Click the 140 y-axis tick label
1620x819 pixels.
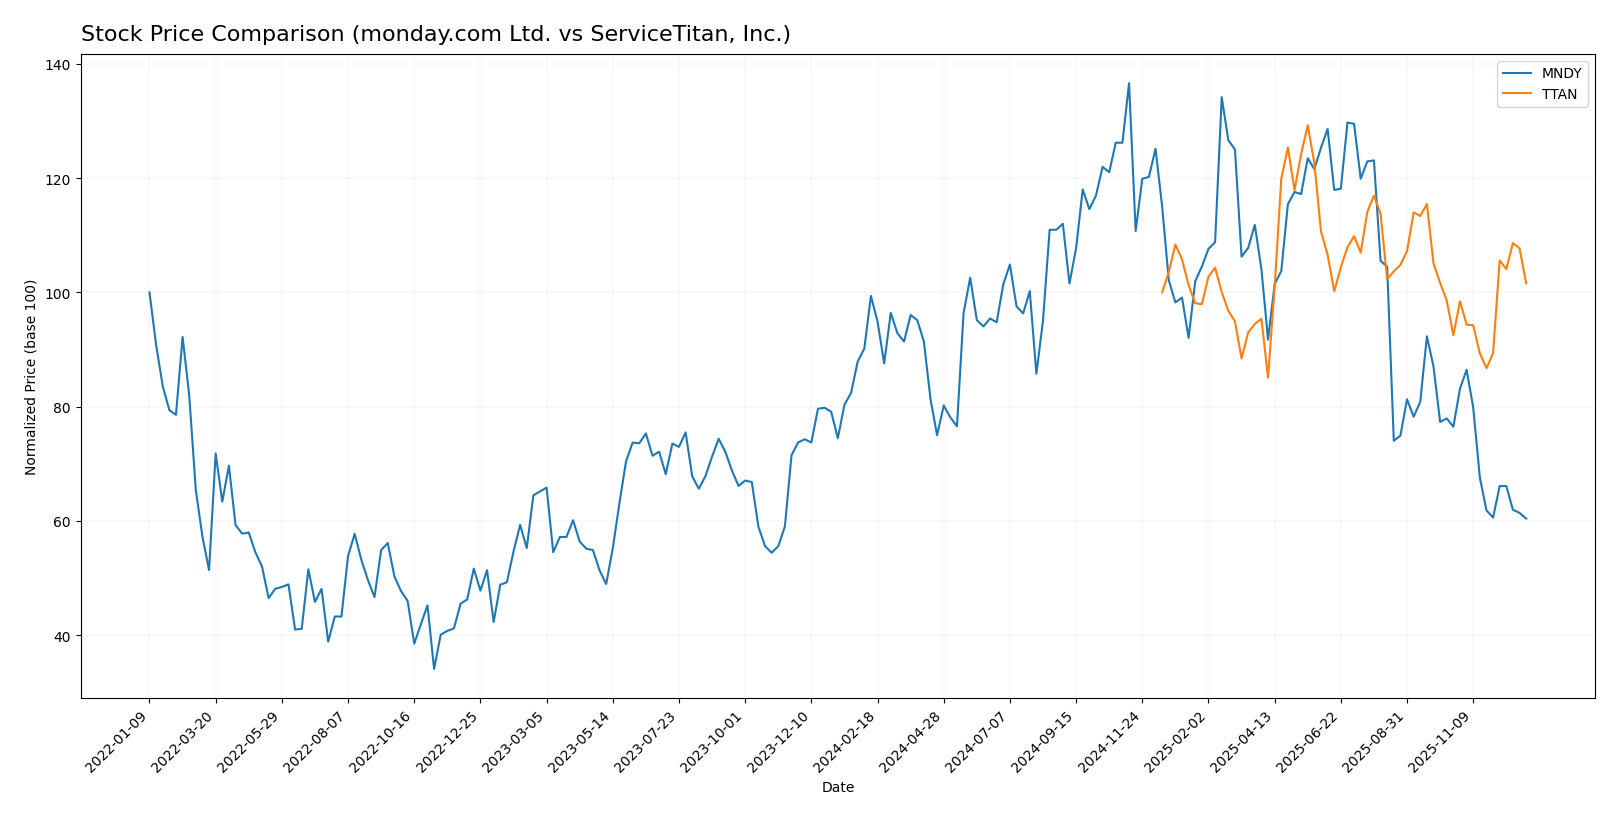coord(58,65)
